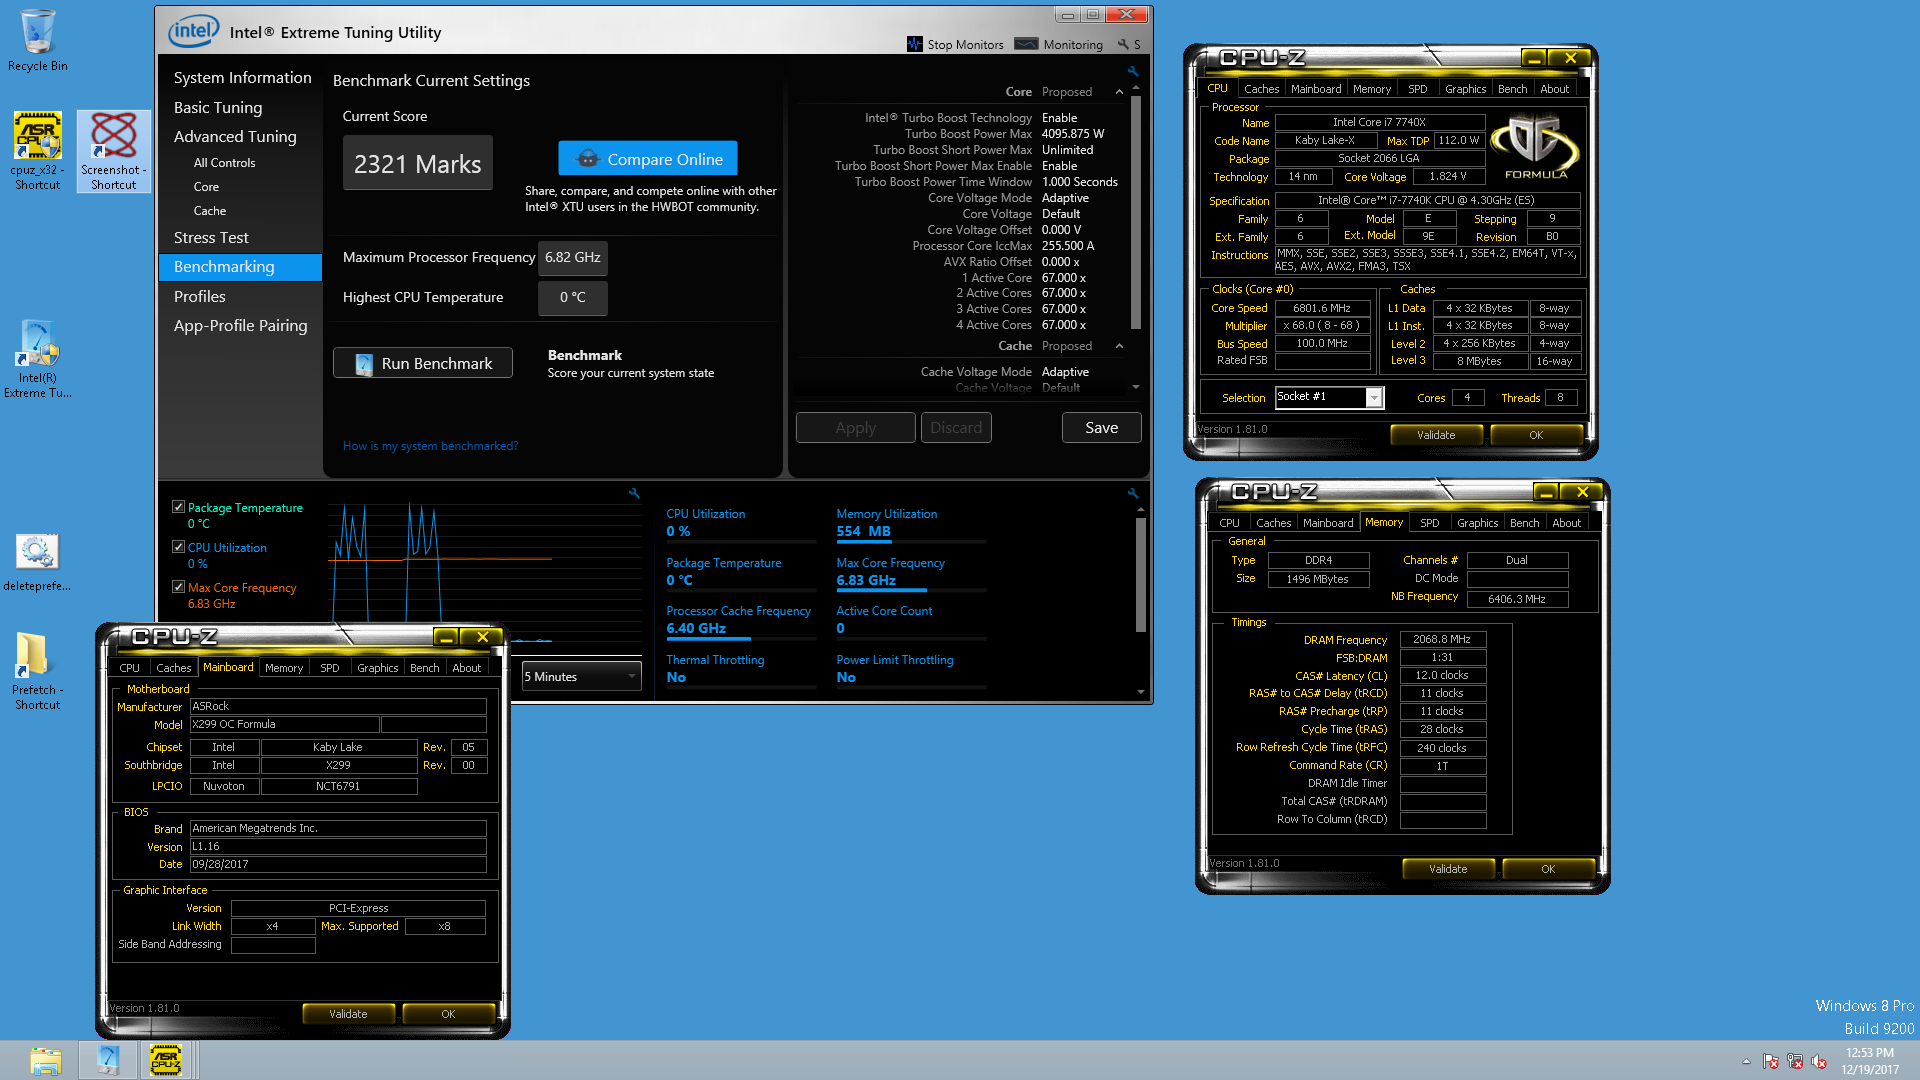
Task: Click Validate in the CPU tab CPU-Z window
Action: 1436,435
